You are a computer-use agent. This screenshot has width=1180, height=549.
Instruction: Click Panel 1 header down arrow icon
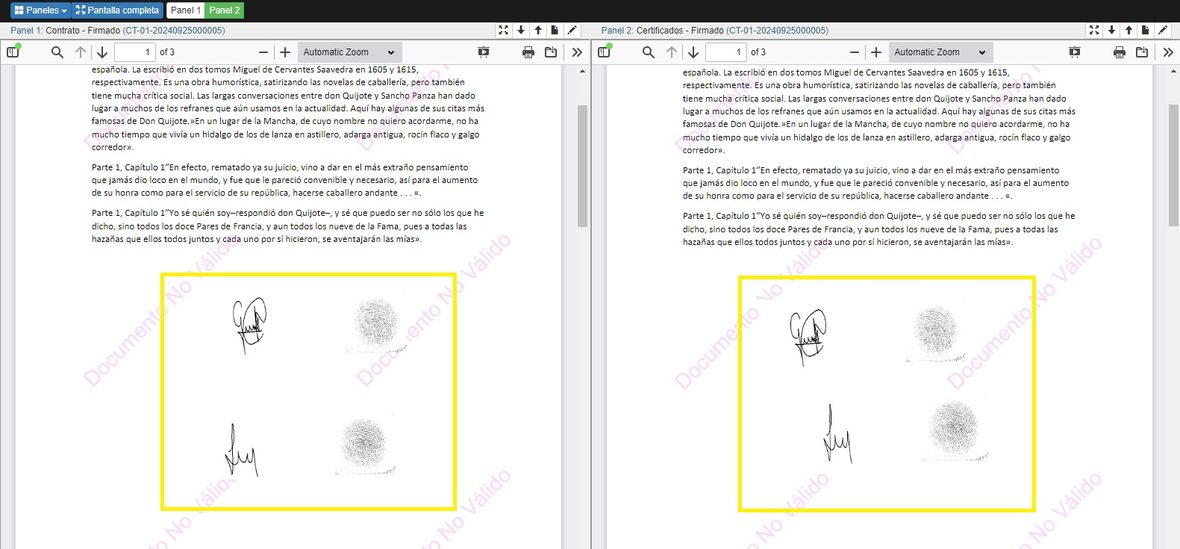[521, 30]
